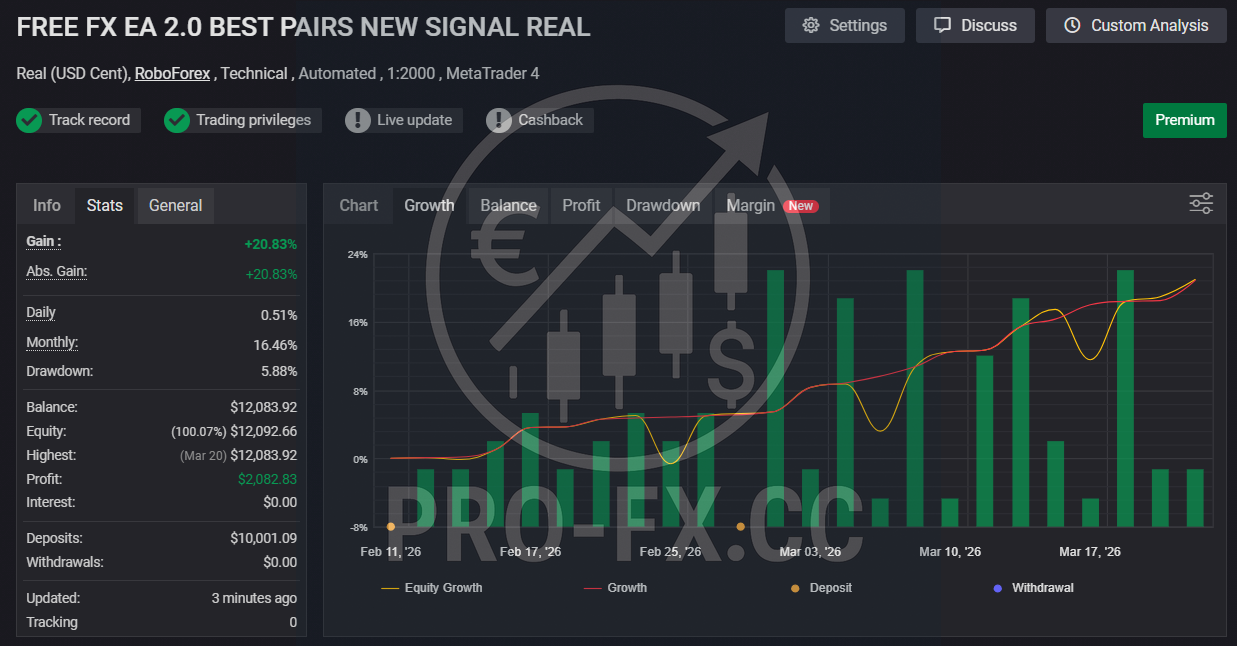
Task: Open the Margin chart tab
Action: click(x=751, y=205)
